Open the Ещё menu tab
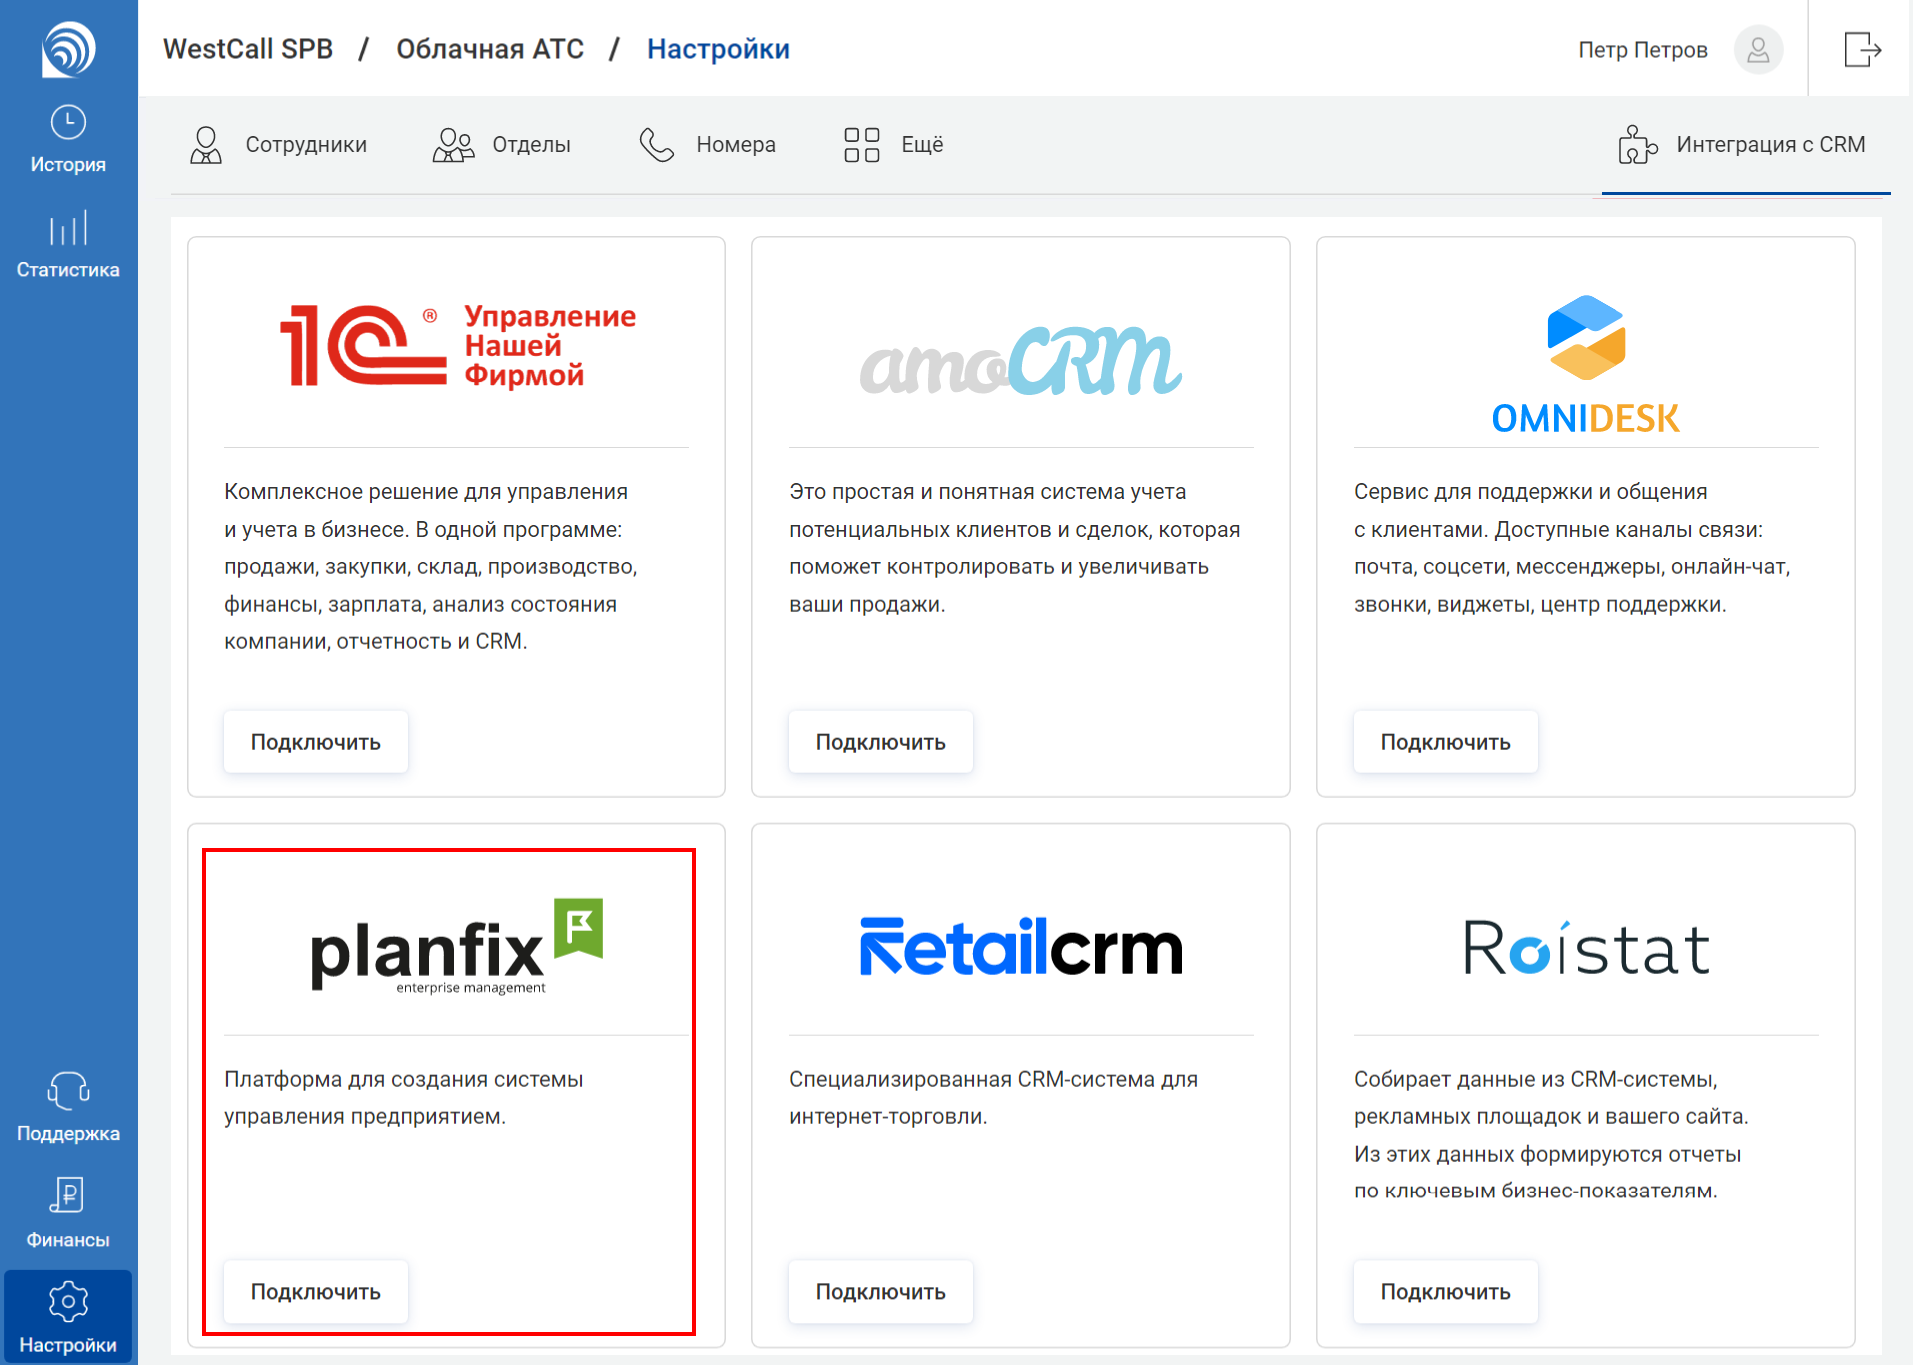This screenshot has width=1913, height=1365. click(894, 145)
